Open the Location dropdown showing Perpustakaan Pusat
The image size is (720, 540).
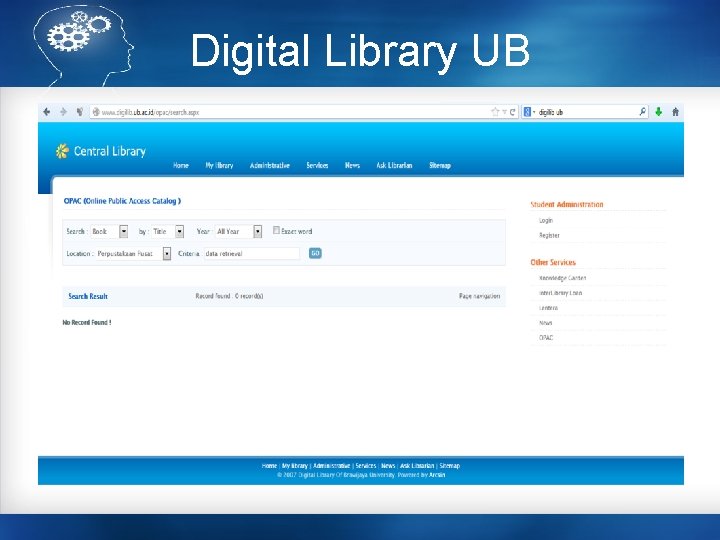pyautogui.click(x=133, y=253)
